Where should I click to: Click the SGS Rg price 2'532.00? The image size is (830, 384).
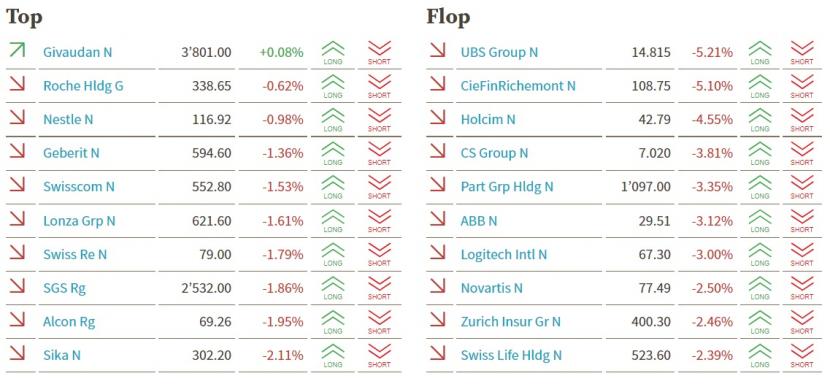[x=206, y=288]
